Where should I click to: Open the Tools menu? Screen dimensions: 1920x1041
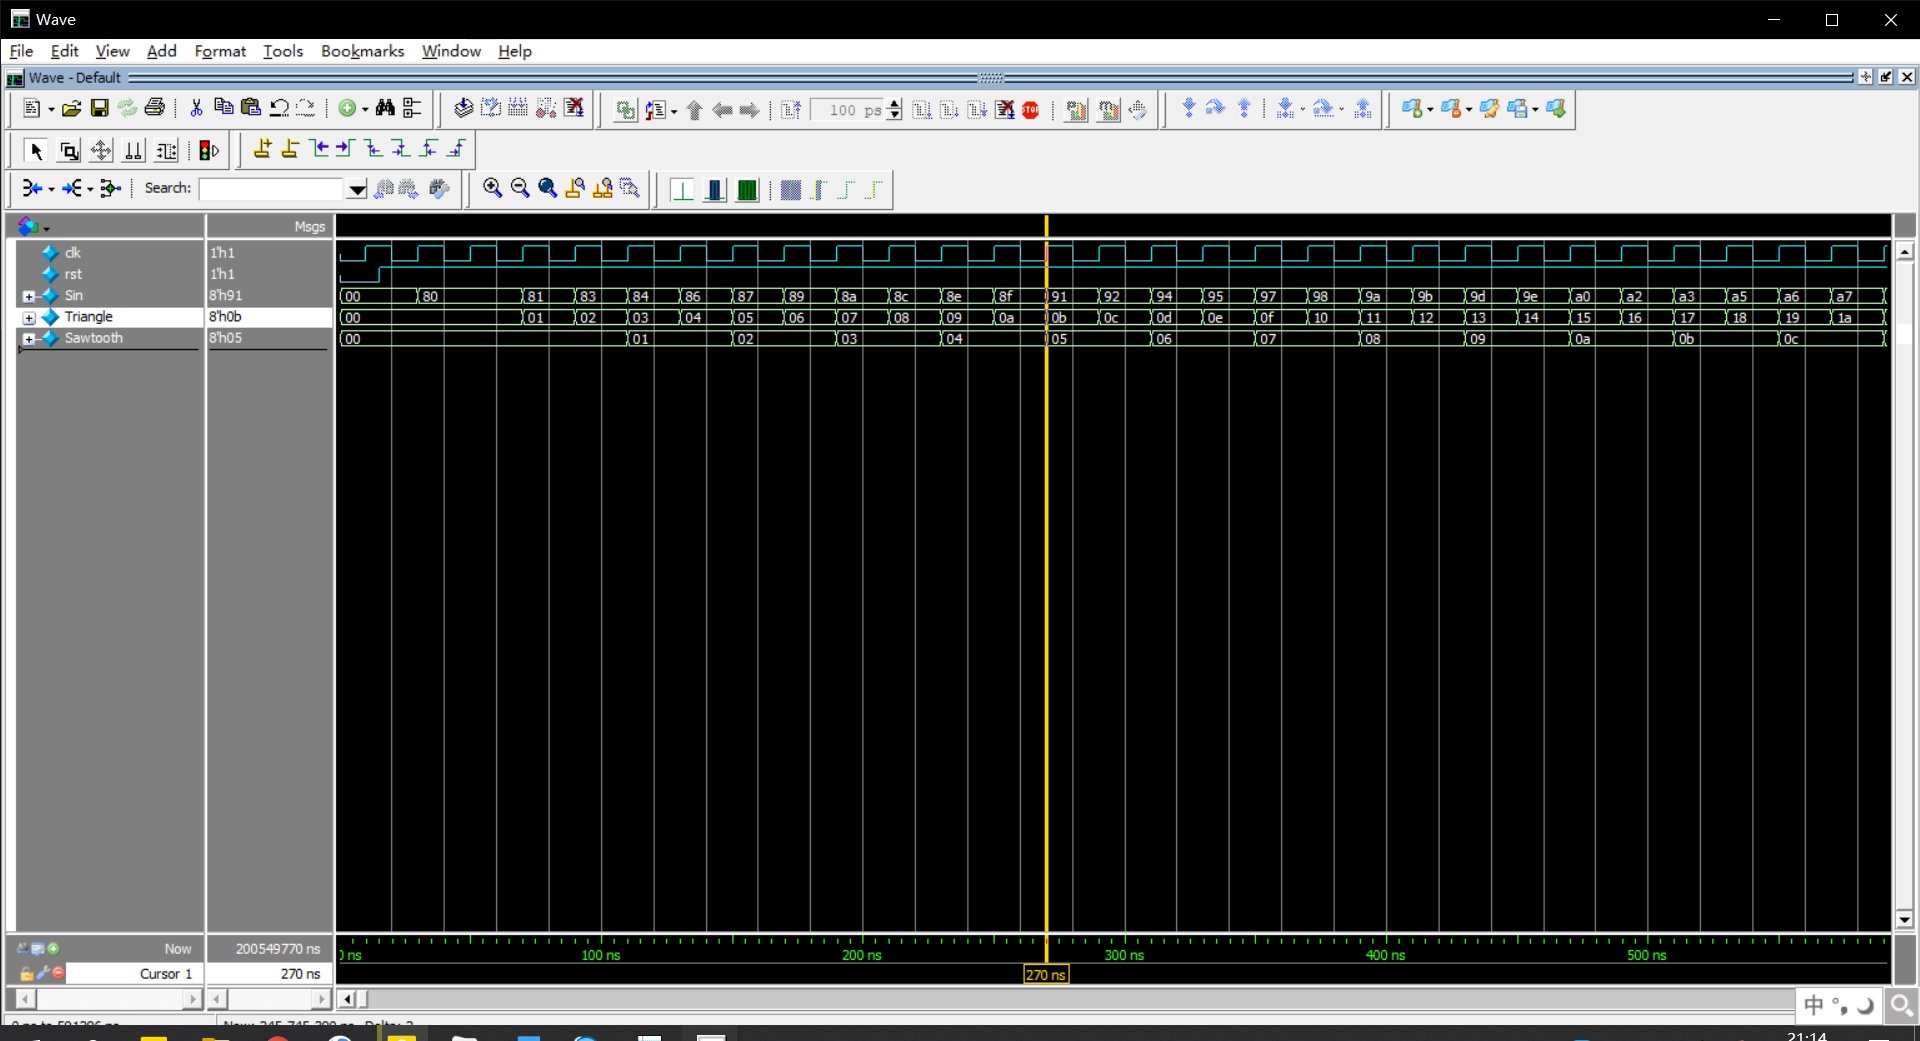pos(283,51)
